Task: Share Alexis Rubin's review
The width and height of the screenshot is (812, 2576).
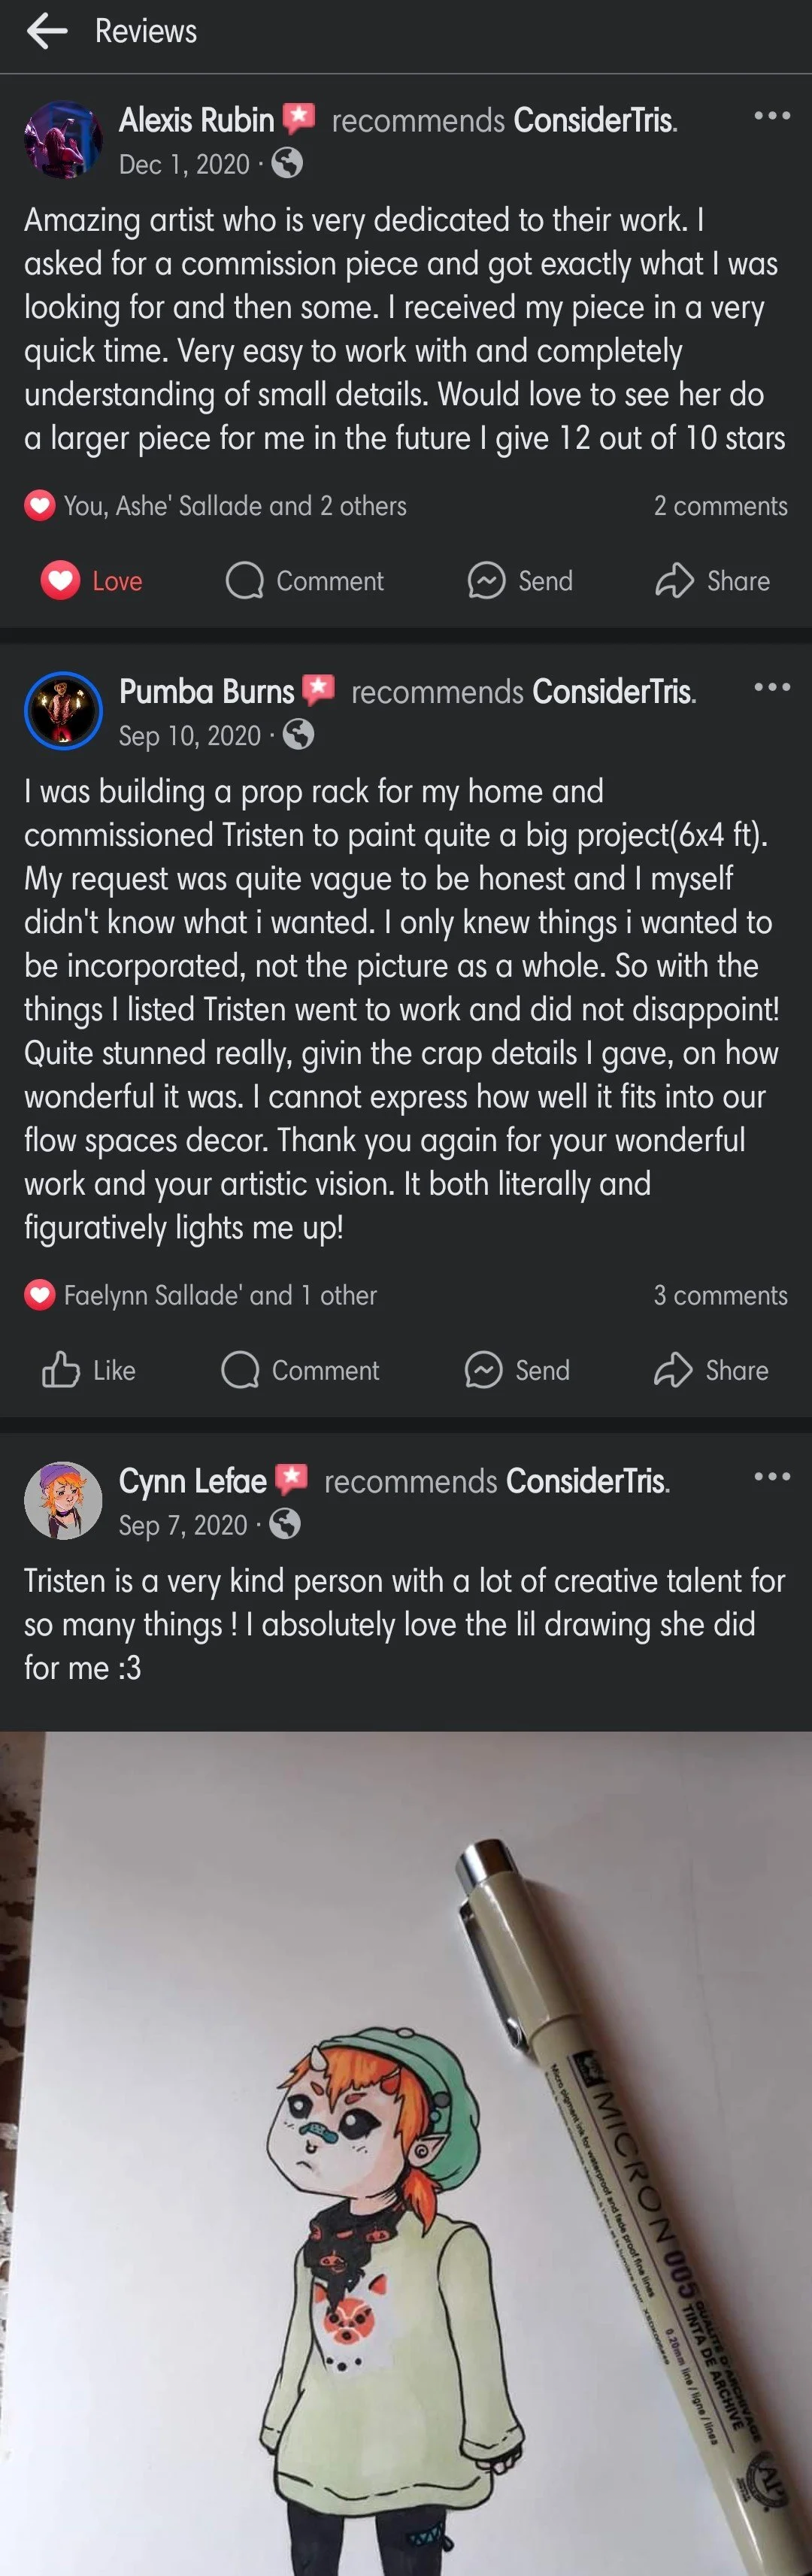Action: (x=712, y=581)
